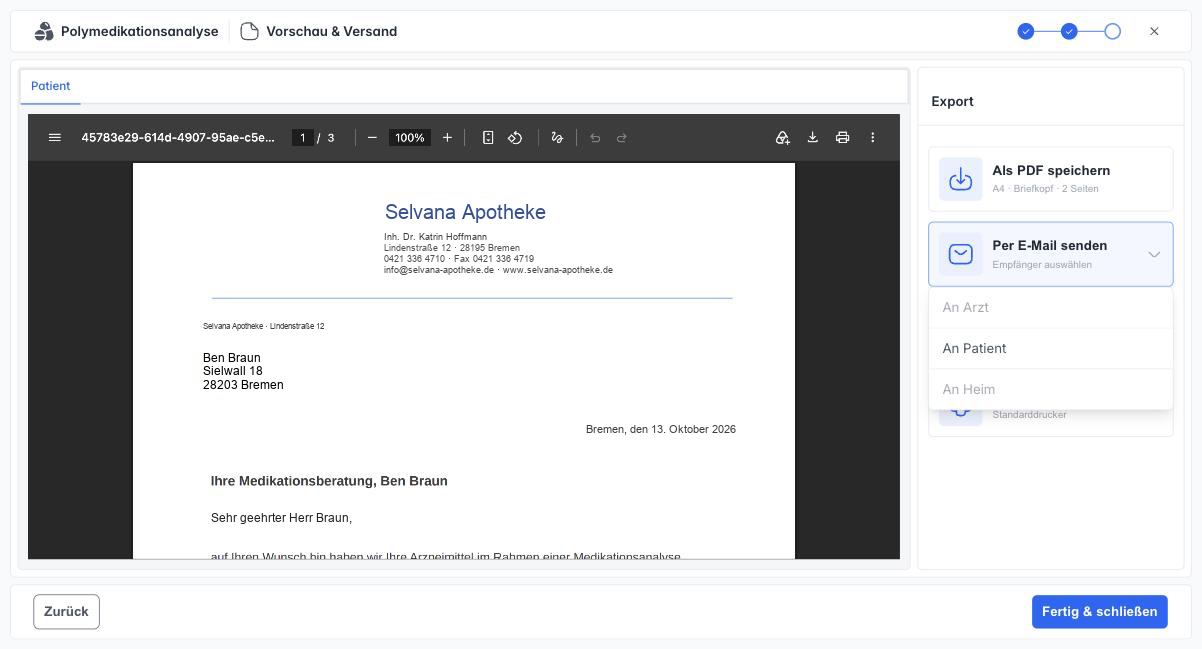Viewport: 1202px width, 649px height.
Task: Click the Standarddrucker label
Action: pyautogui.click(x=1029, y=414)
